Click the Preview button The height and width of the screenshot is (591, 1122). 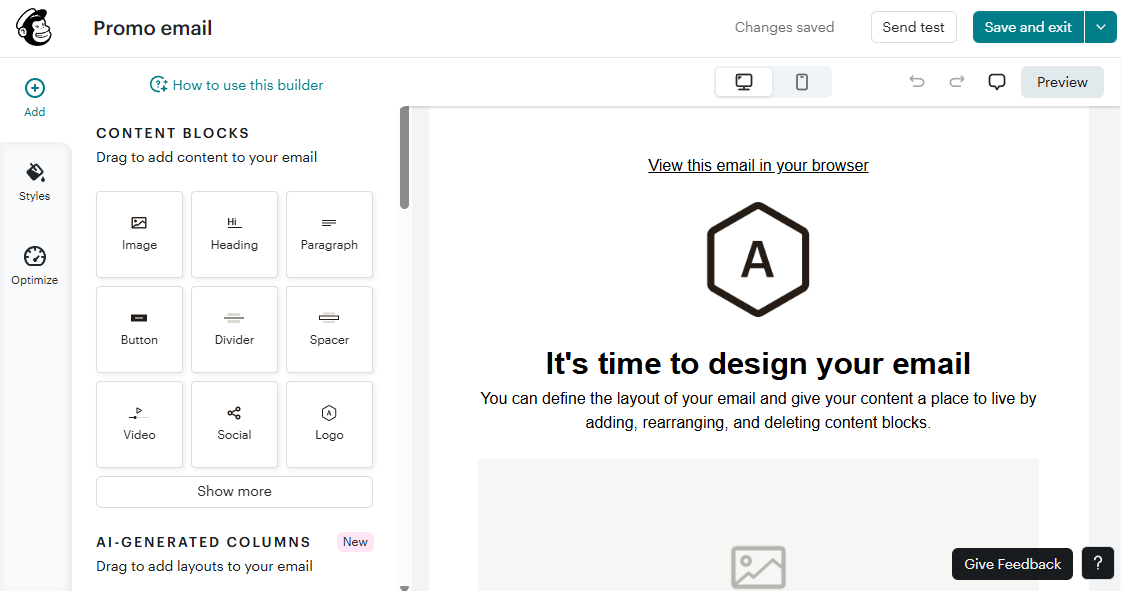(x=1062, y=81)
